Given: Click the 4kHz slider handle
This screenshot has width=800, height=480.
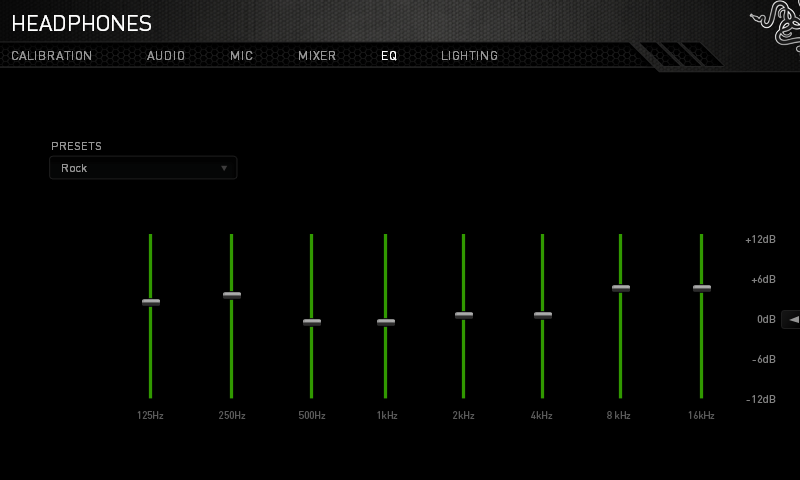Looking at the screenshot, I should 543,315.
